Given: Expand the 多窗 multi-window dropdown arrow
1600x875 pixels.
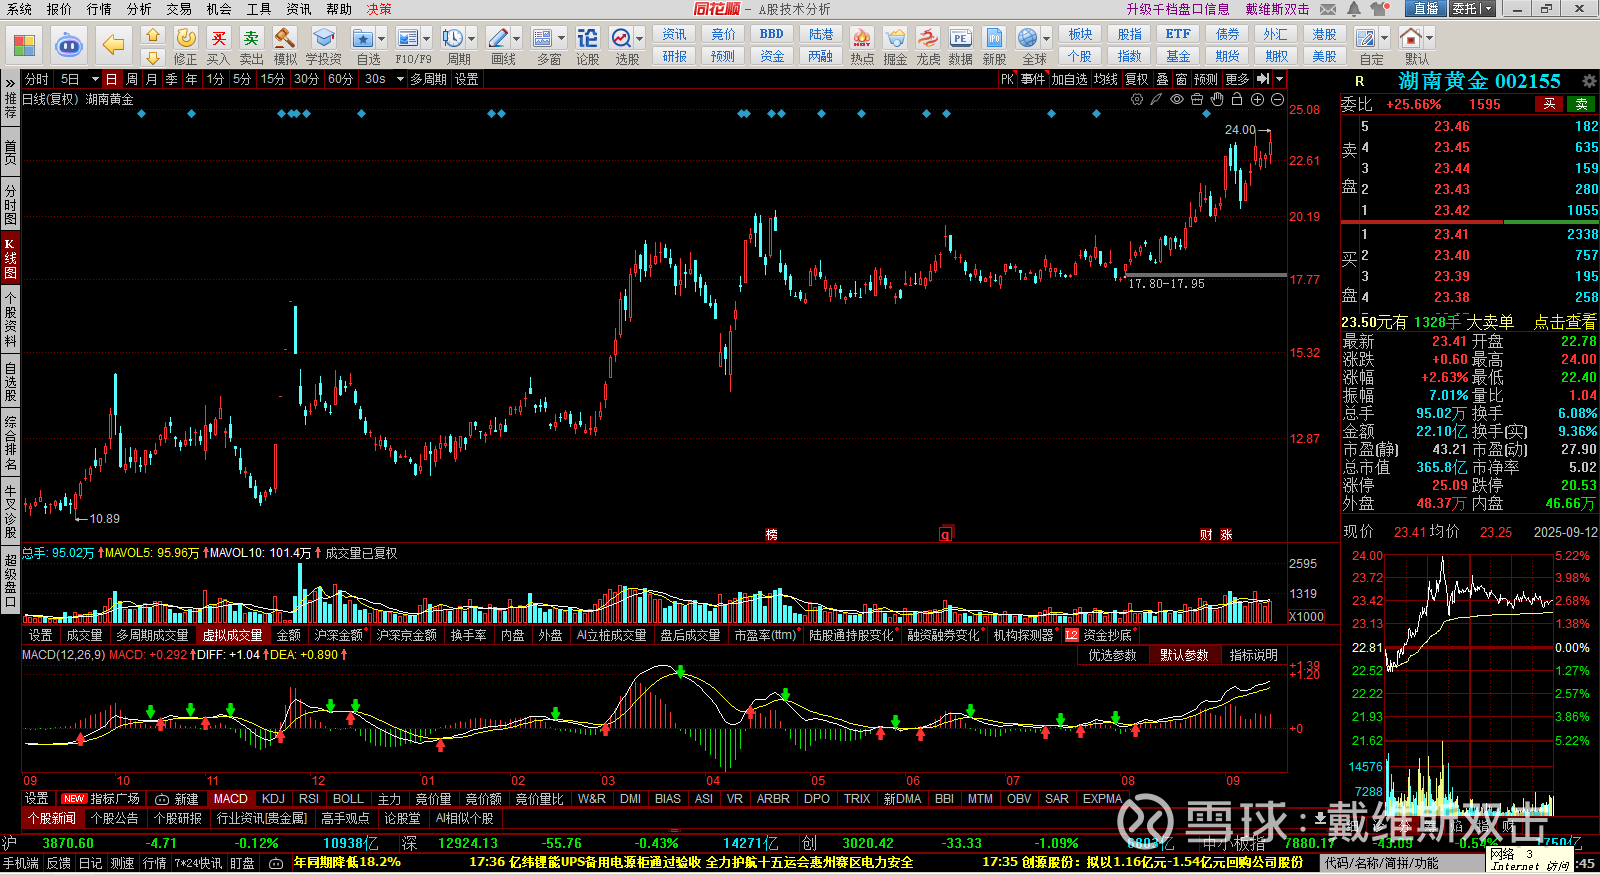Looking at the screenshot, I should coord(561,39).
